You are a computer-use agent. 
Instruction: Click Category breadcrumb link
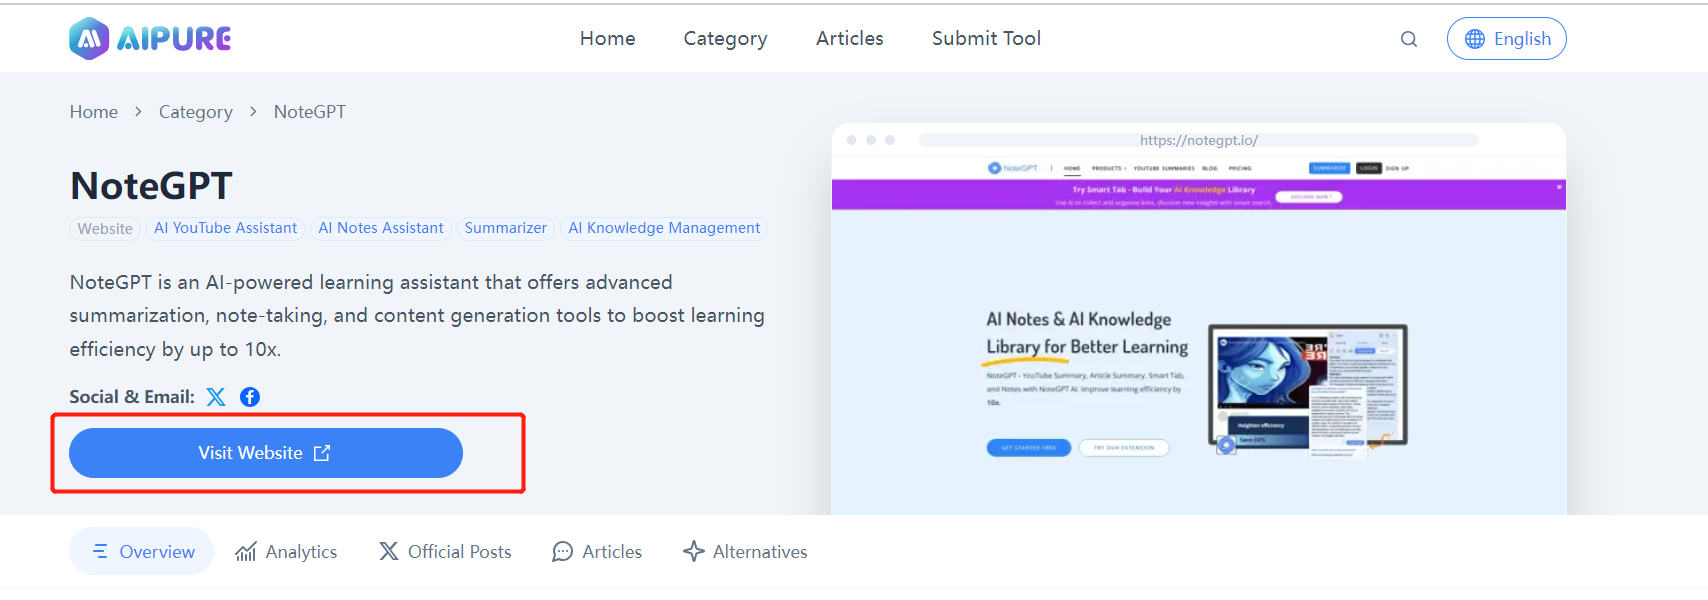coord(196,112)
